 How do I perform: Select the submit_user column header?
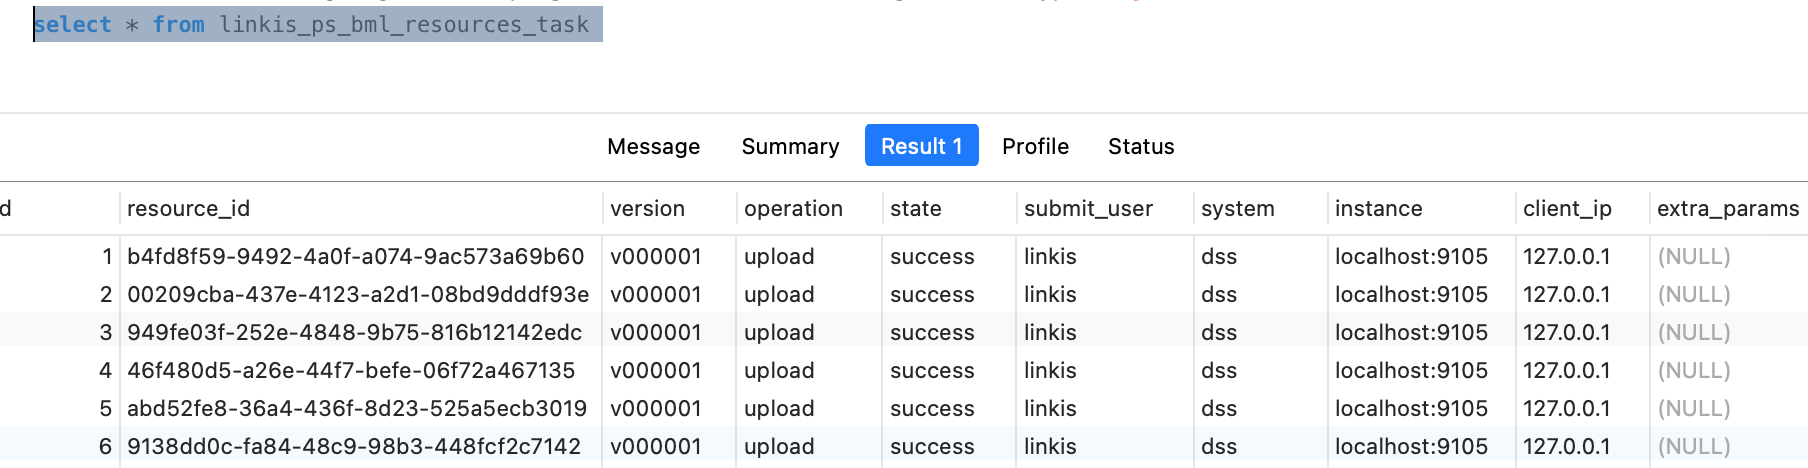pyautogui.click(x=1088, y=208)
